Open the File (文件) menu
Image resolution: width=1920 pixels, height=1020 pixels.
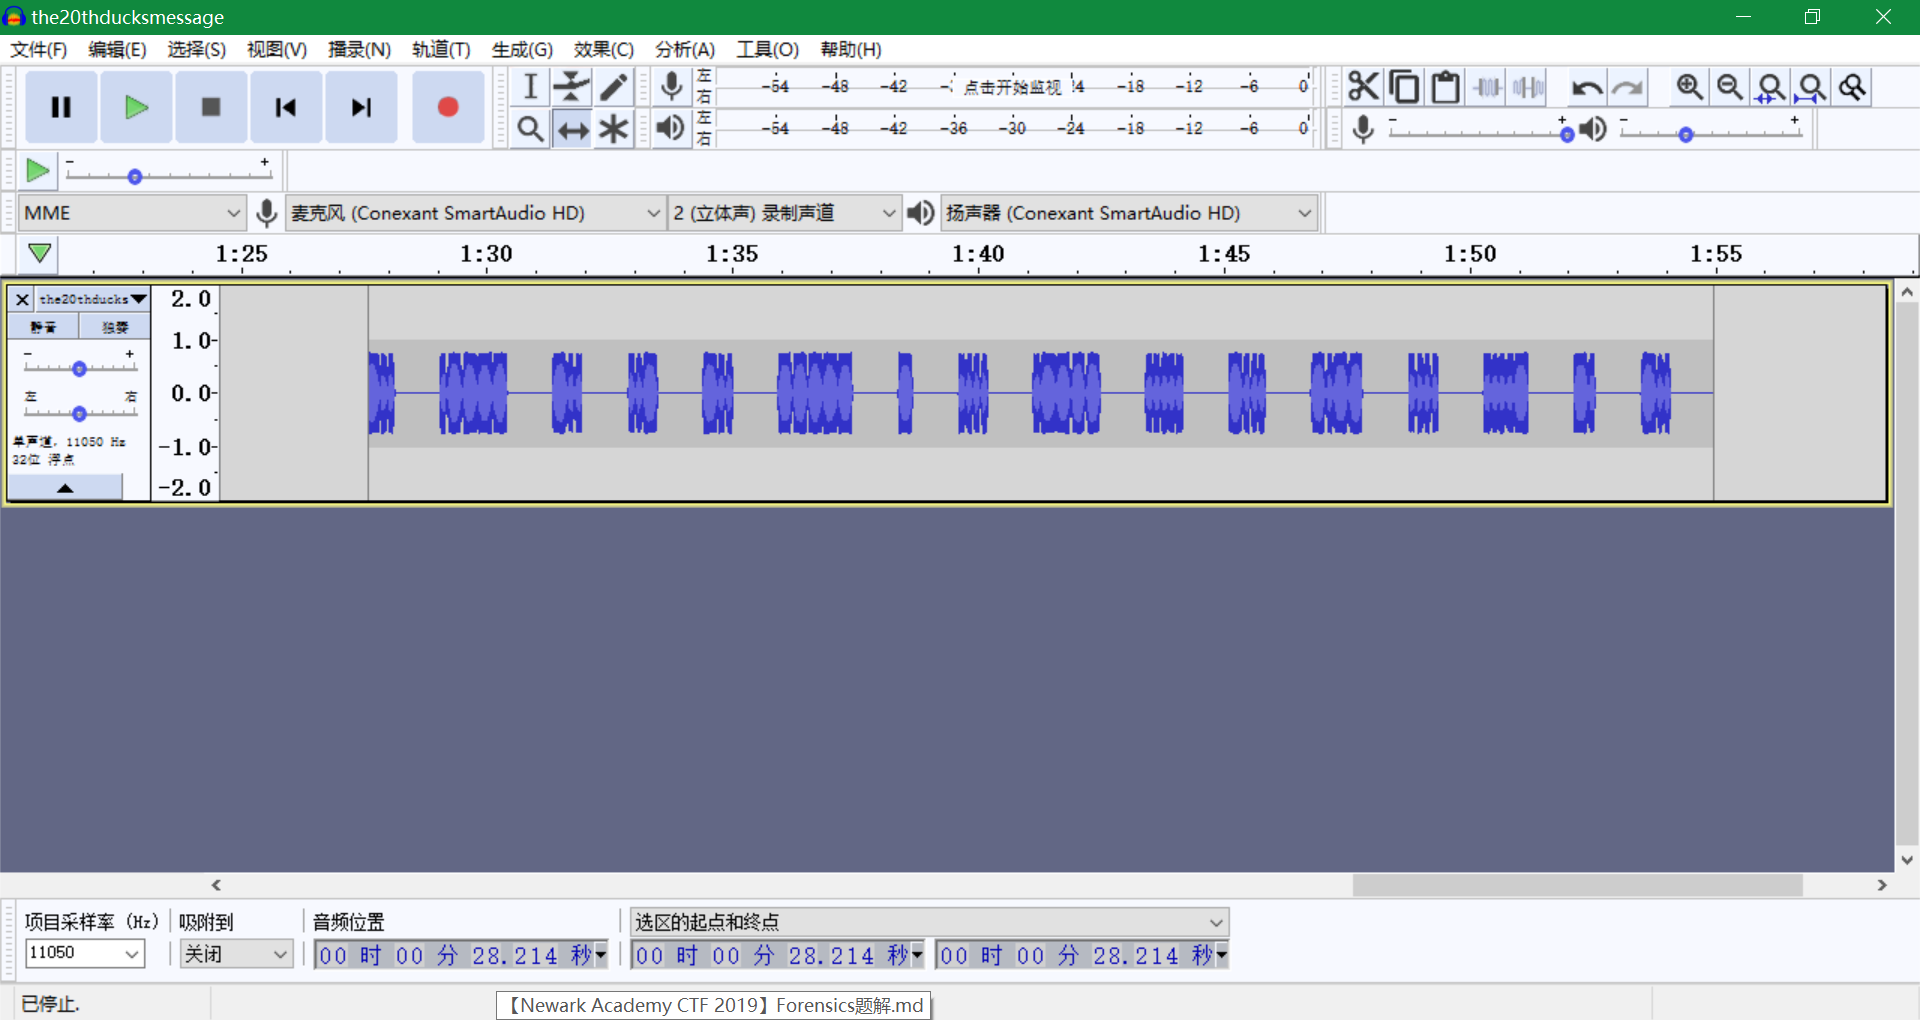39,50
